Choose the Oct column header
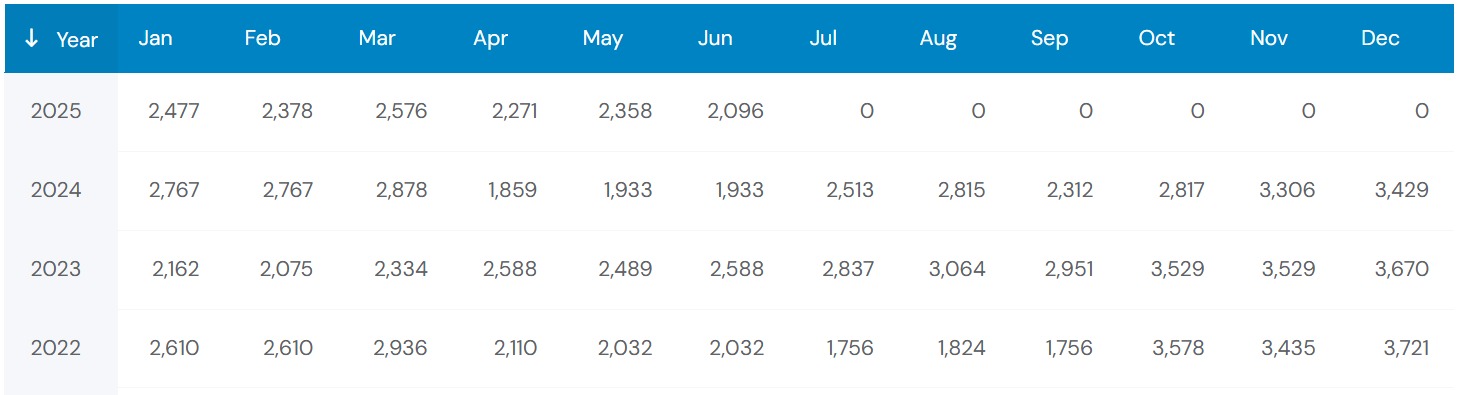1460x395 pixels. coord(1157,38)
